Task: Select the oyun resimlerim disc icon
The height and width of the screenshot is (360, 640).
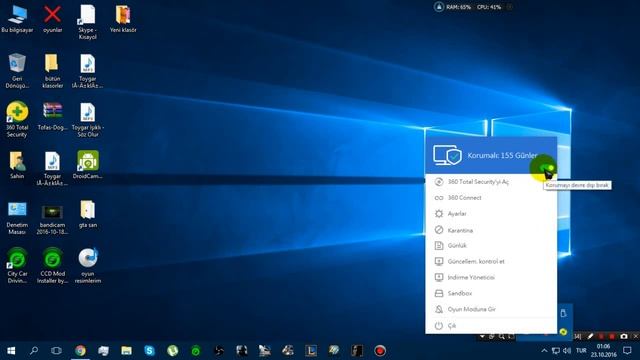Action: click(87, 266)
